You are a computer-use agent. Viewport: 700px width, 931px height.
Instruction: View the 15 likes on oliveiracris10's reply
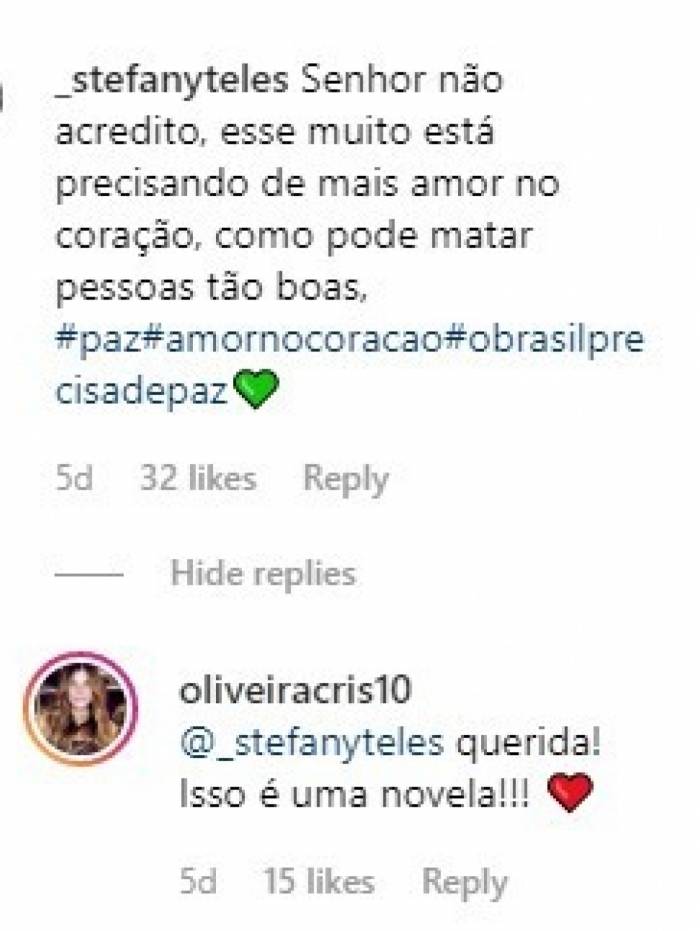pos(319,881)
